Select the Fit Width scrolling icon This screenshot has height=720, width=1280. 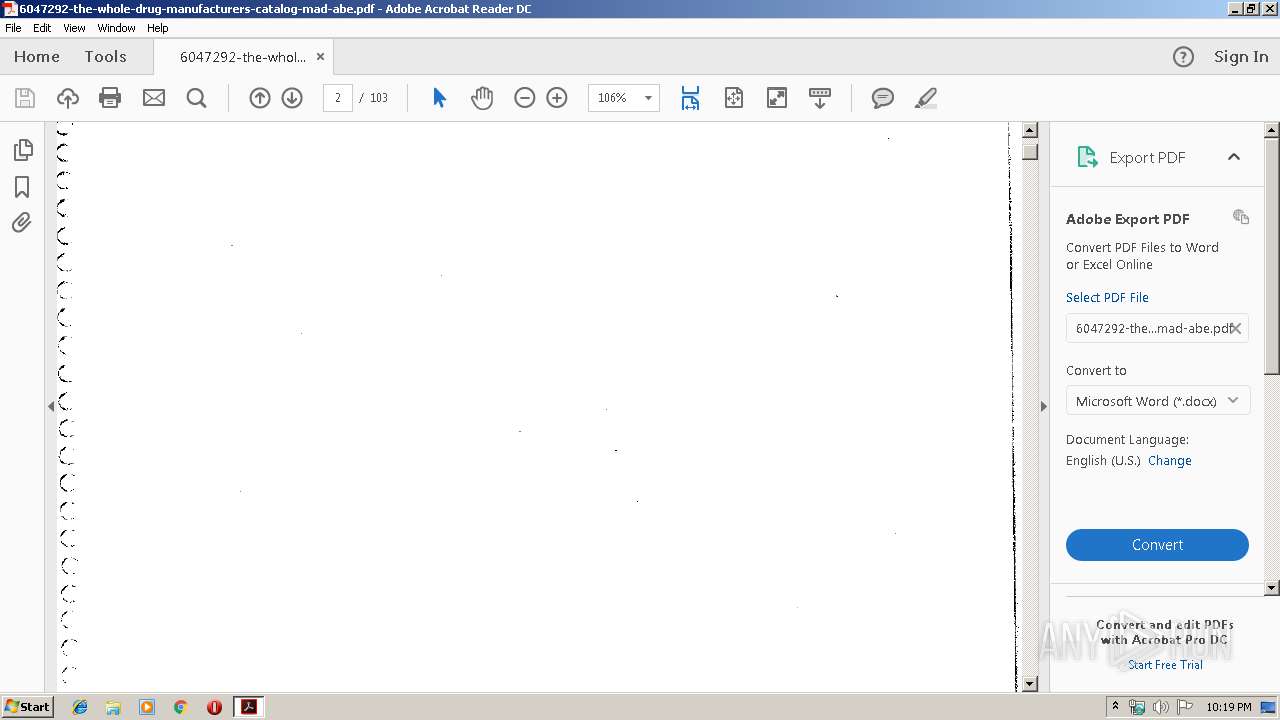690,98
